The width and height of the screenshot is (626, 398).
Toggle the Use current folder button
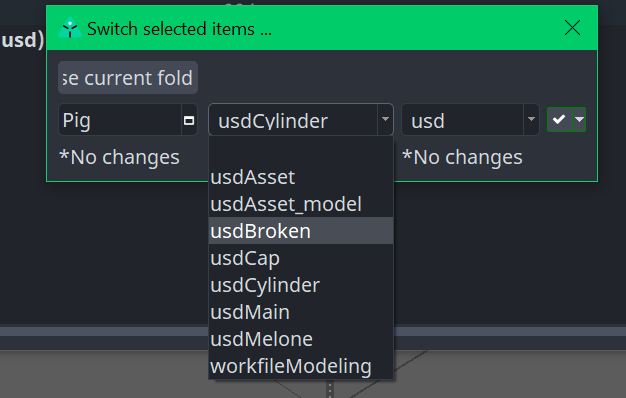pyautogui.click(x=128, y=77)
